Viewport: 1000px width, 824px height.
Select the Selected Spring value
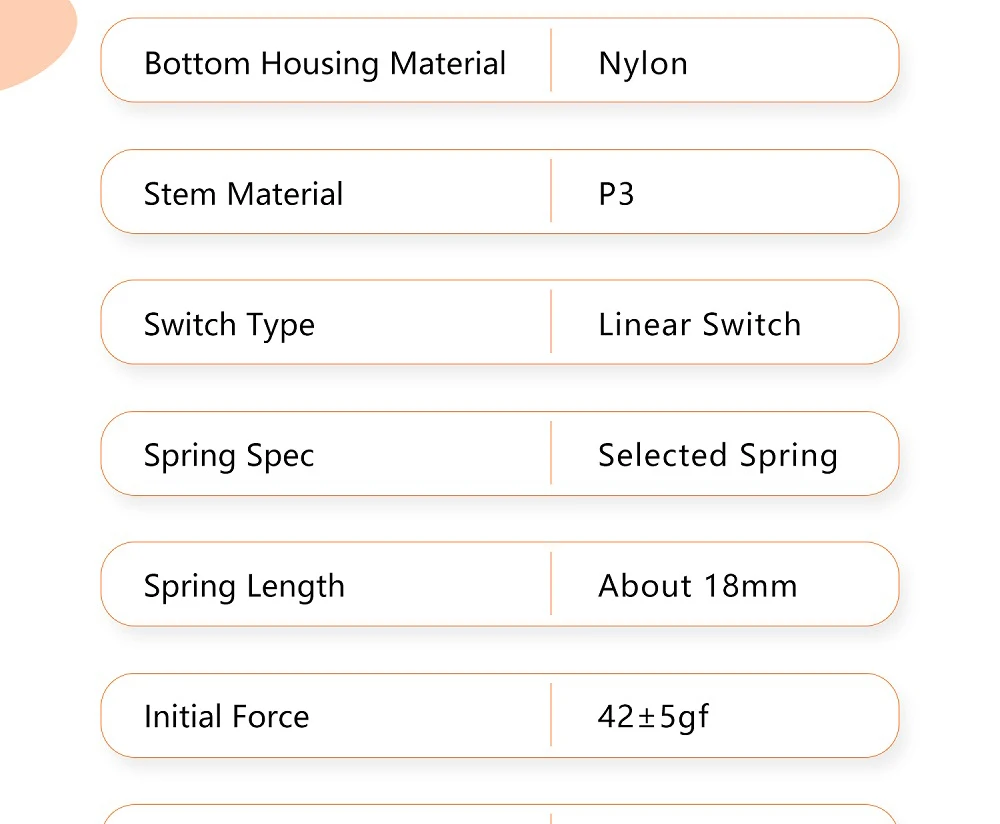pos(717,456)
